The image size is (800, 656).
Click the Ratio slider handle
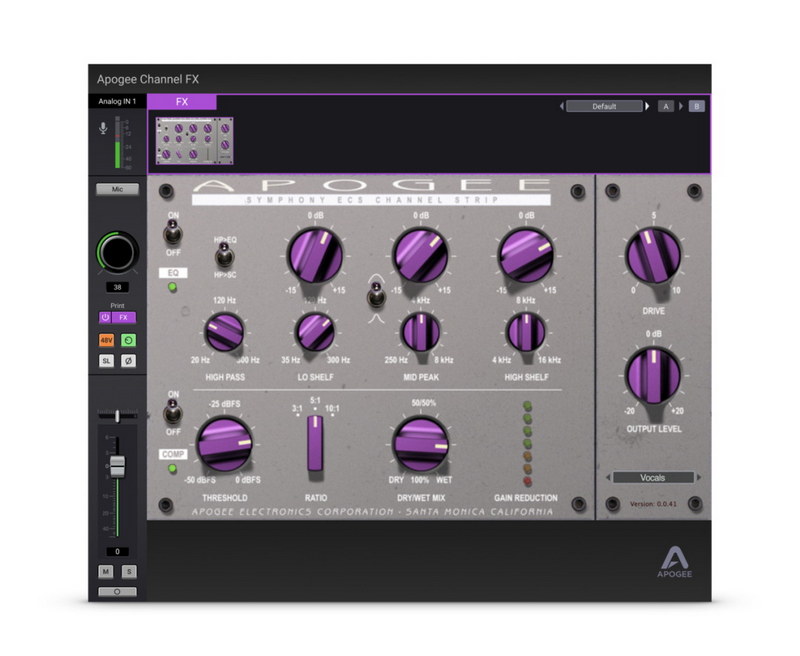point(315,443)
